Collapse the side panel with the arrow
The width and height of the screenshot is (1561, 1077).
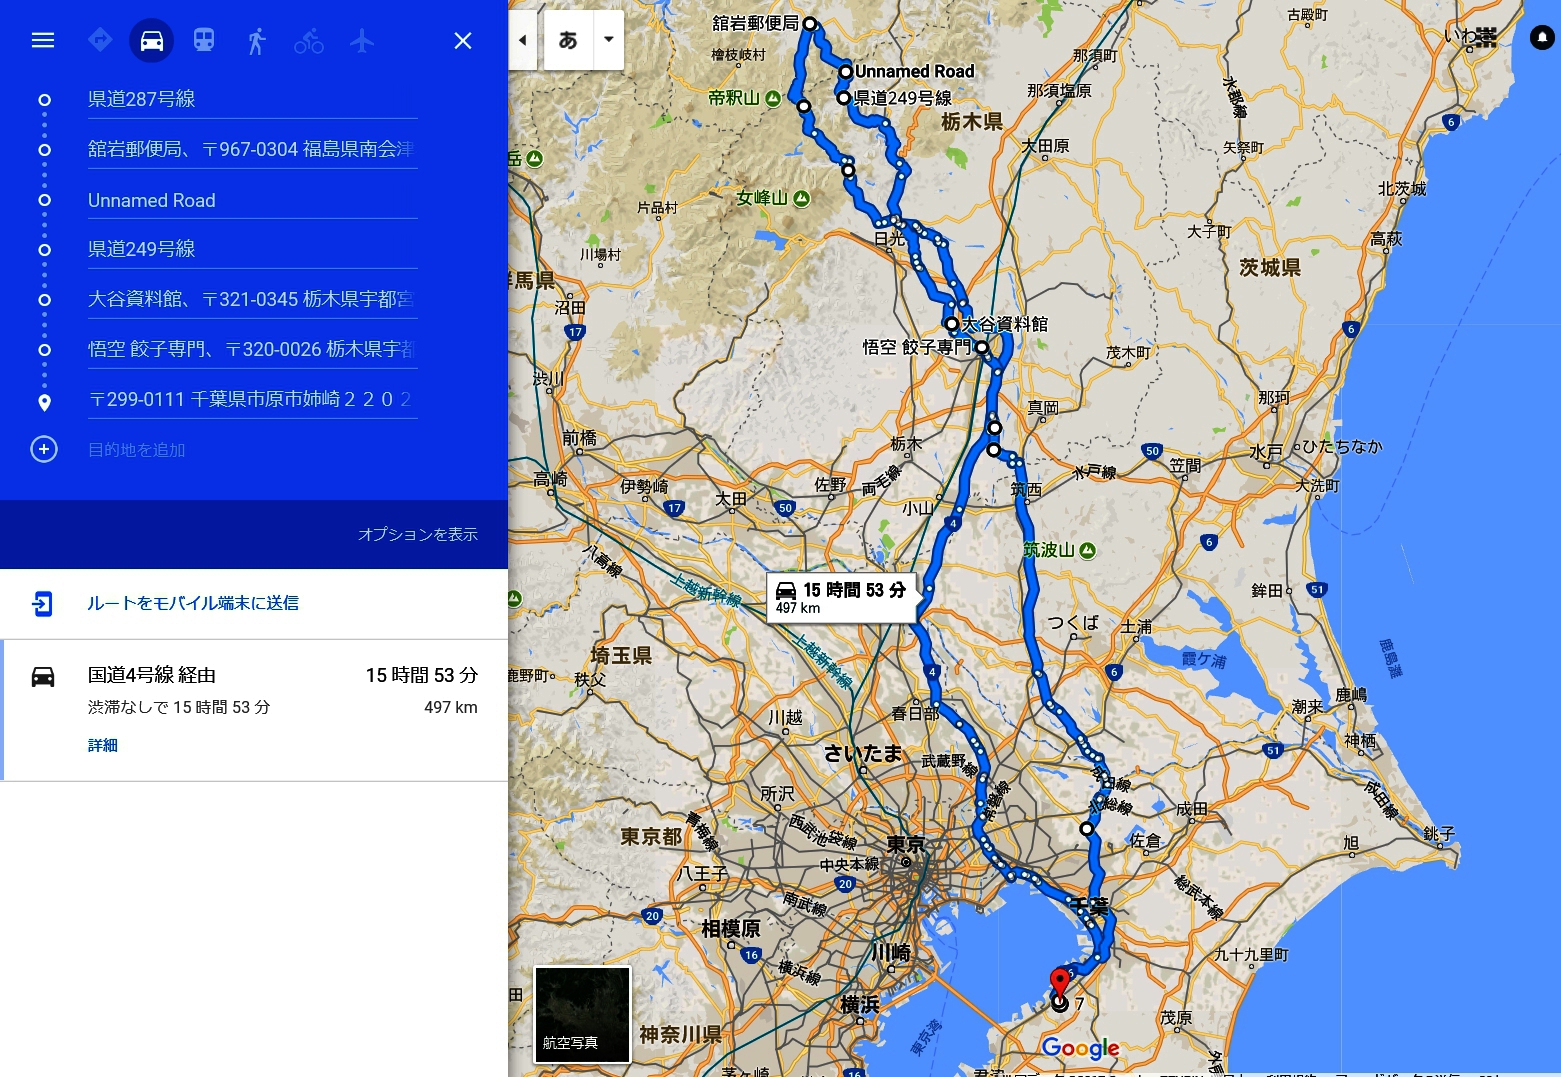click(x=522, y=40)
